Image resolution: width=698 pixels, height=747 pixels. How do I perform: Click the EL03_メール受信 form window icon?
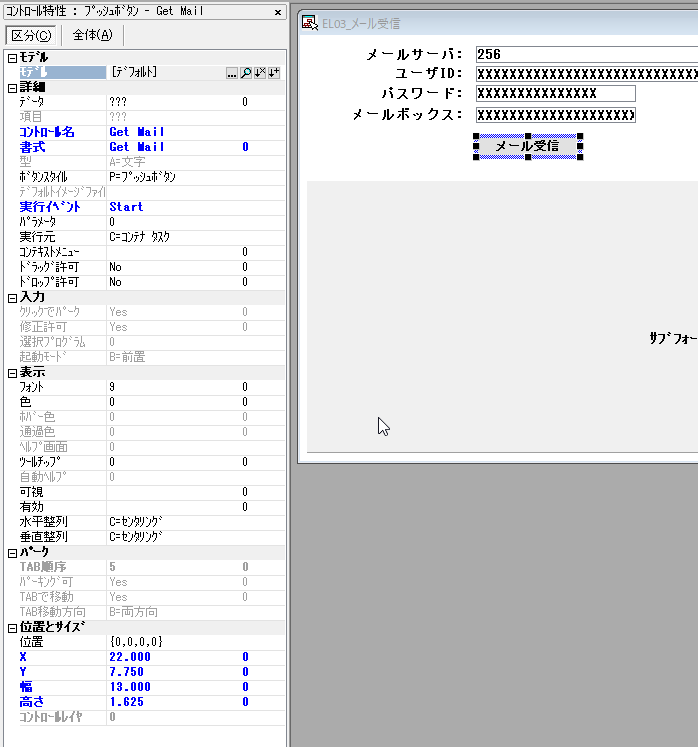pos(311,23)
